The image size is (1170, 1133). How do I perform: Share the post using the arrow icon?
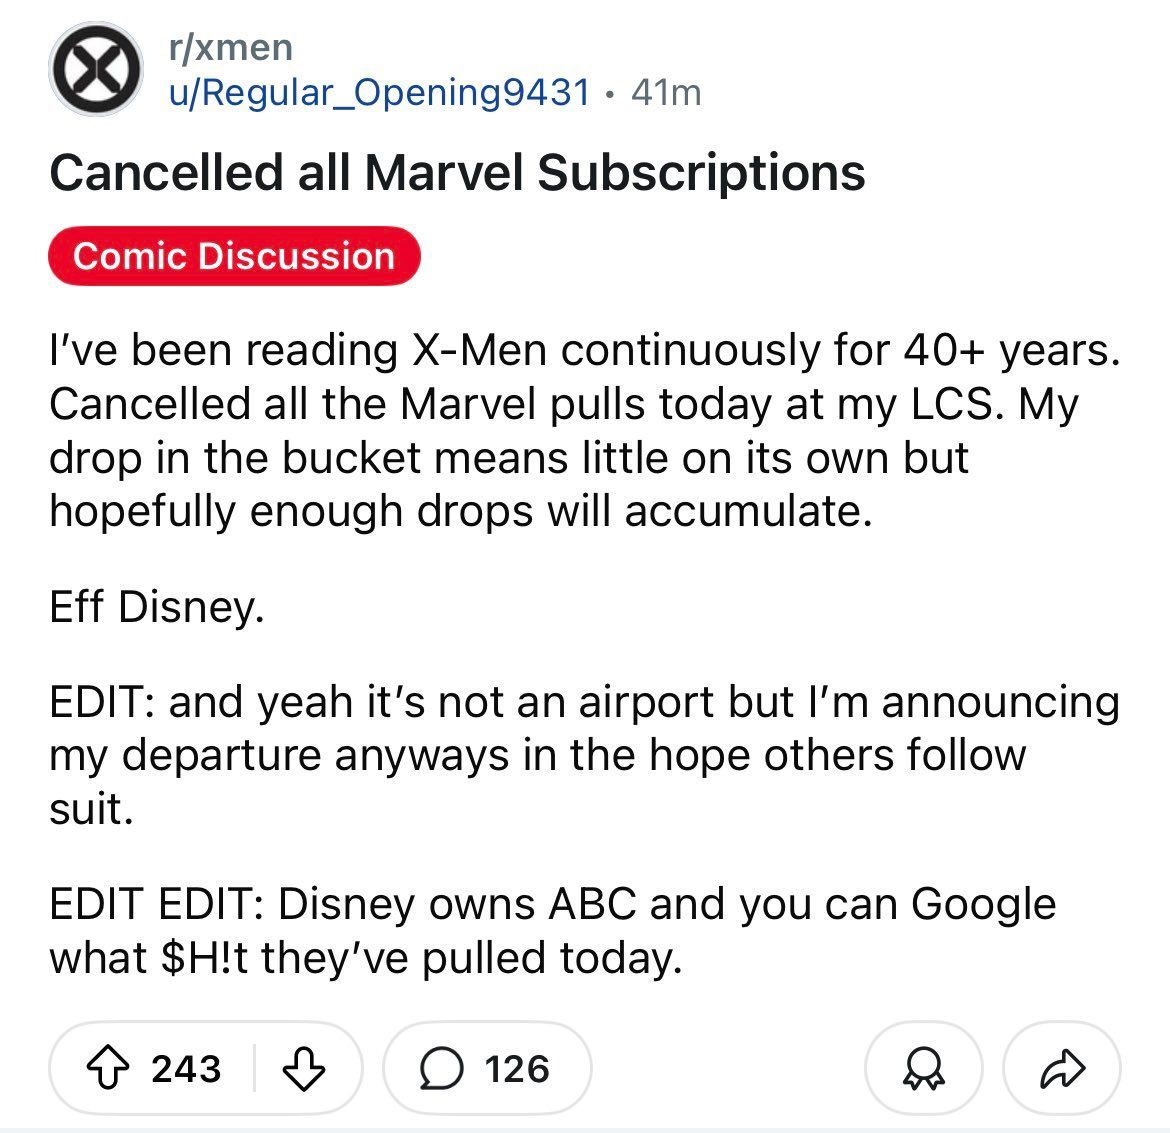click(x=1061, y=1068)
